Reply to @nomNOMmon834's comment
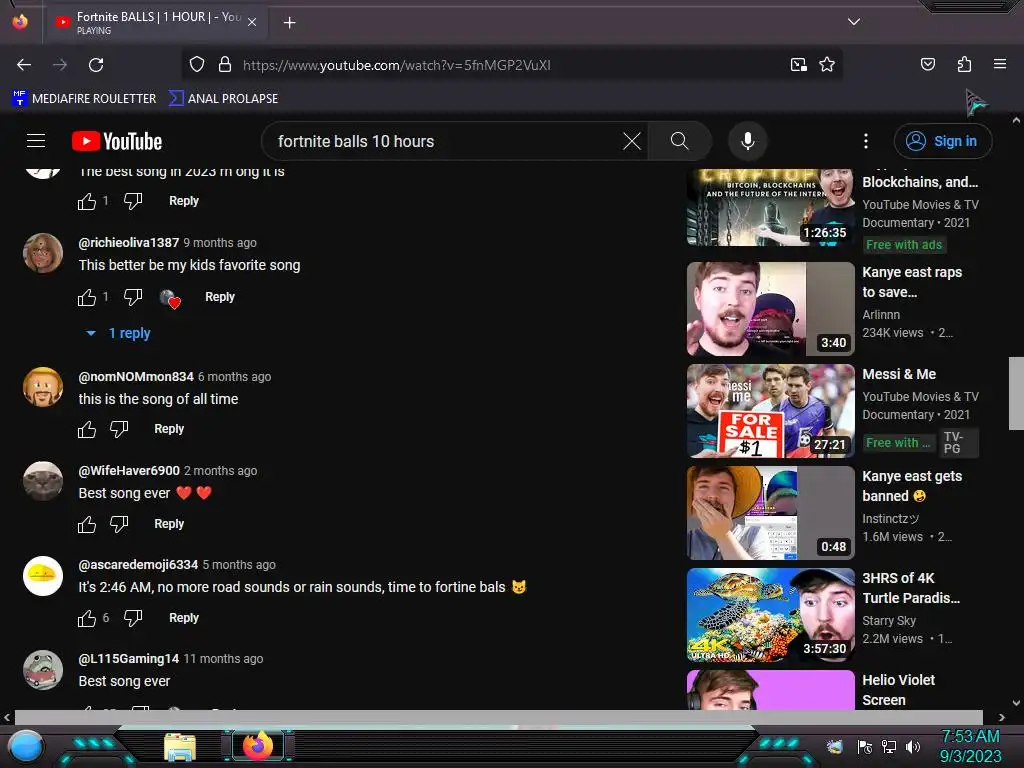1024x768 pixels. tap(168, 428)
